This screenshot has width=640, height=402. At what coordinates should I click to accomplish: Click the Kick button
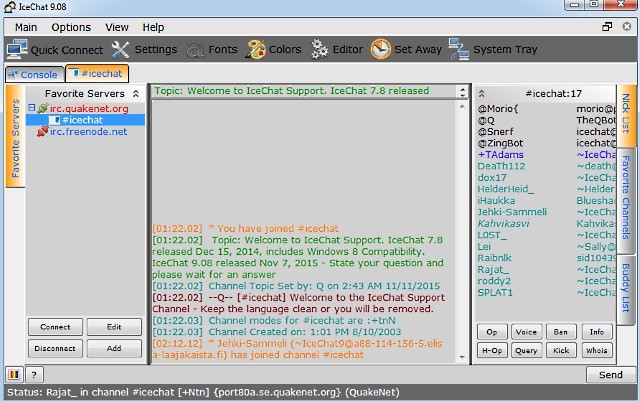561,350
